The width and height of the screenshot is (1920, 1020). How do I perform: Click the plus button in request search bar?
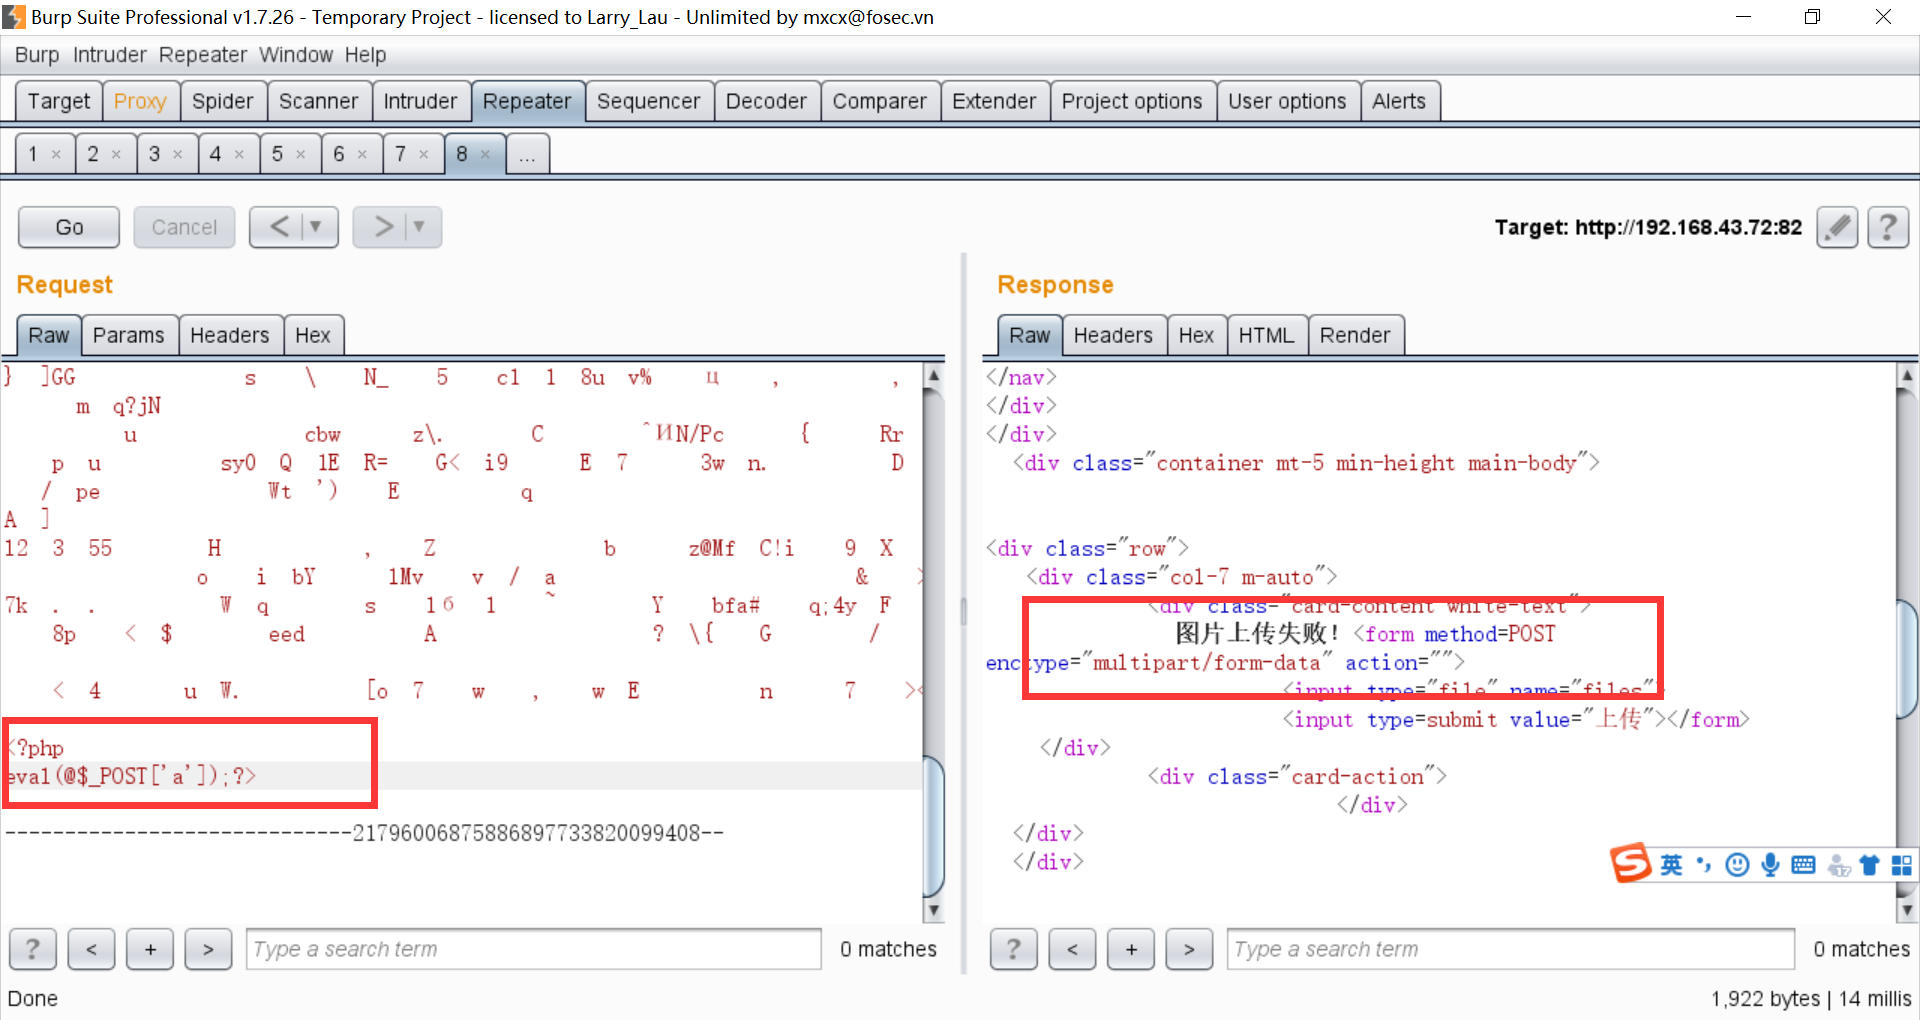150,949
